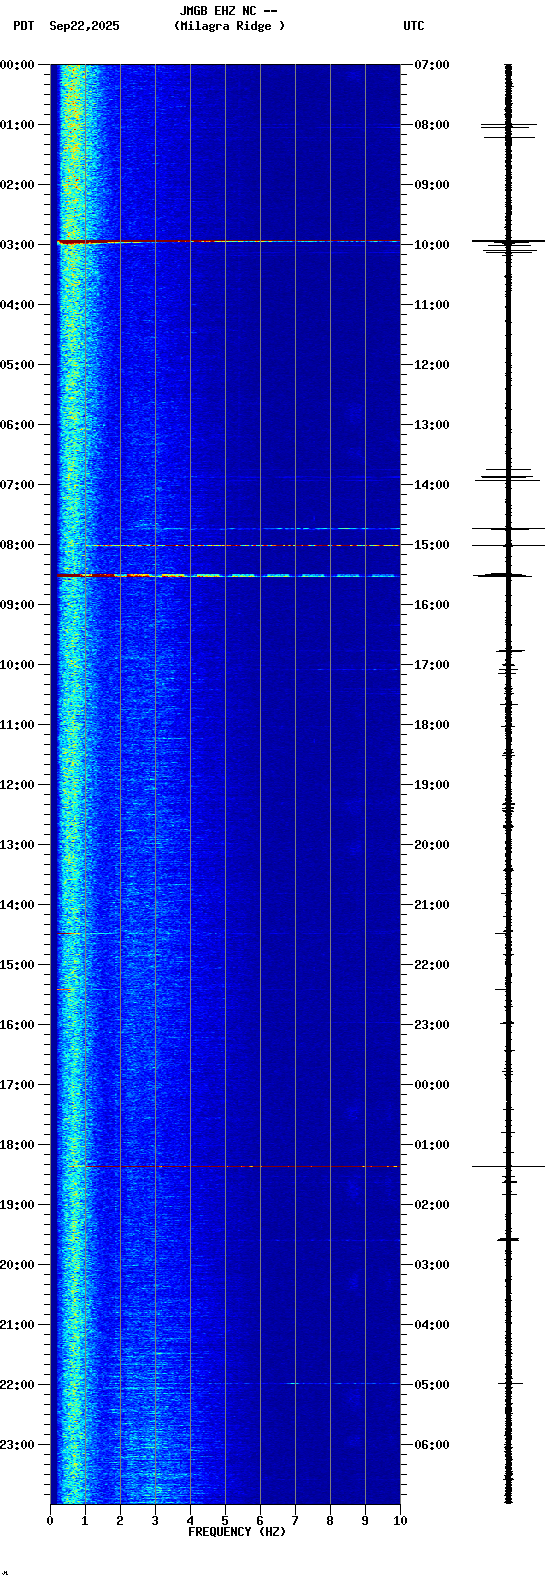The height and width of the screenshot is (1584, 552).
Task: Select the '12:00' label on the PDT axis
Action: [17, 785]
